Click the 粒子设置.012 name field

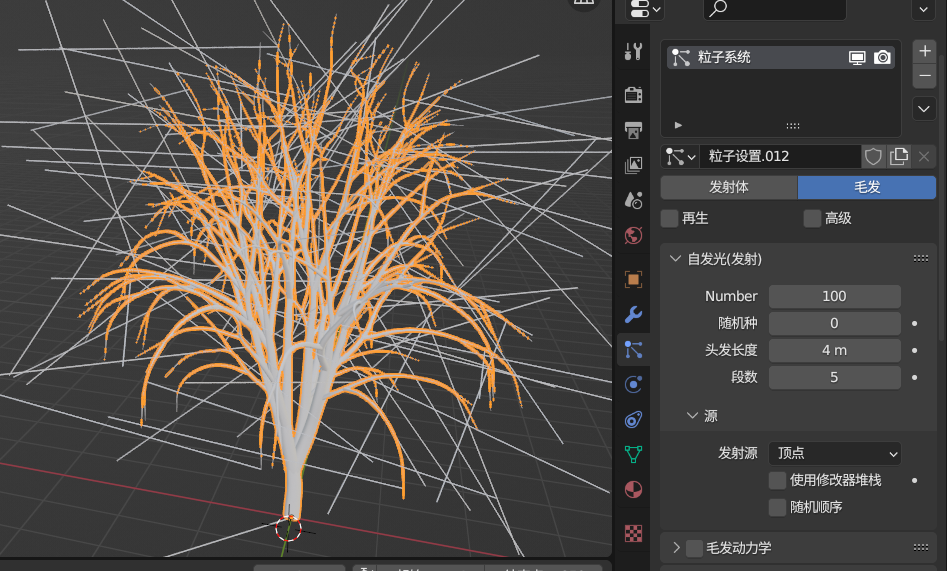(780, 156)
